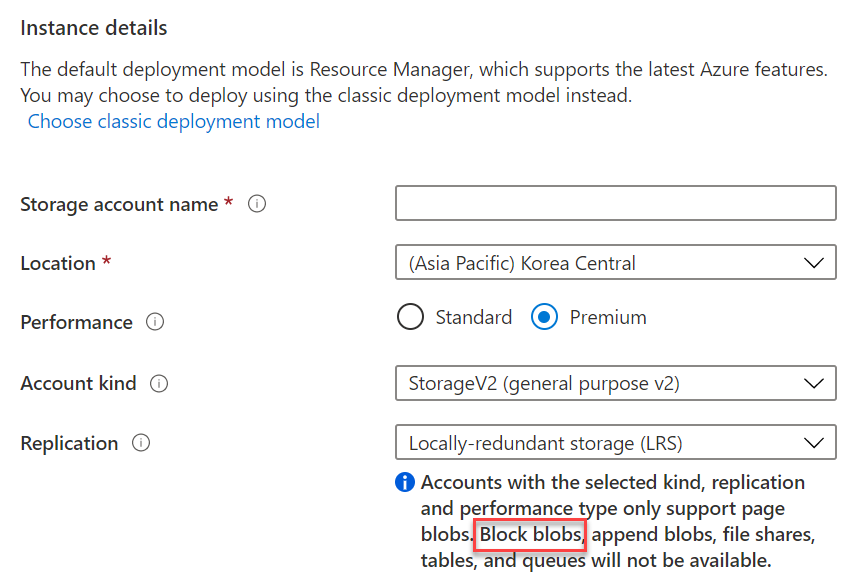Screen dimensions: 846x580
Task: Click the chevron in StorageV2 account kind field
Action: (x=814, y=384)
